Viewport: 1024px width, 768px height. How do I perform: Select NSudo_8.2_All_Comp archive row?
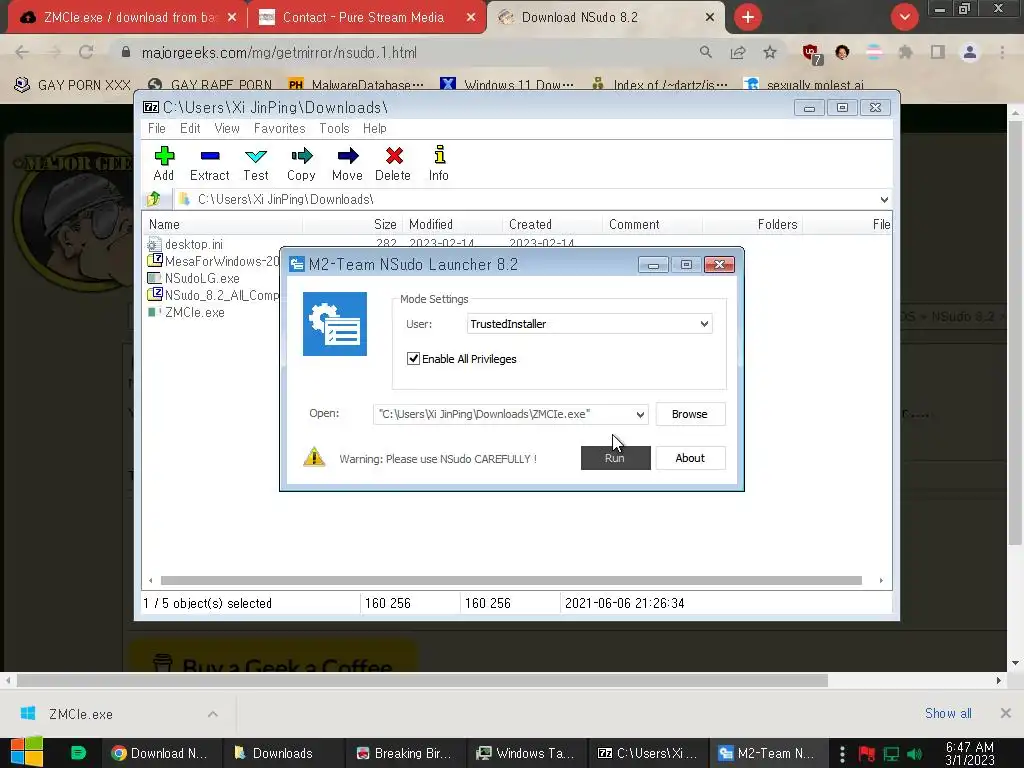[212, 295]
